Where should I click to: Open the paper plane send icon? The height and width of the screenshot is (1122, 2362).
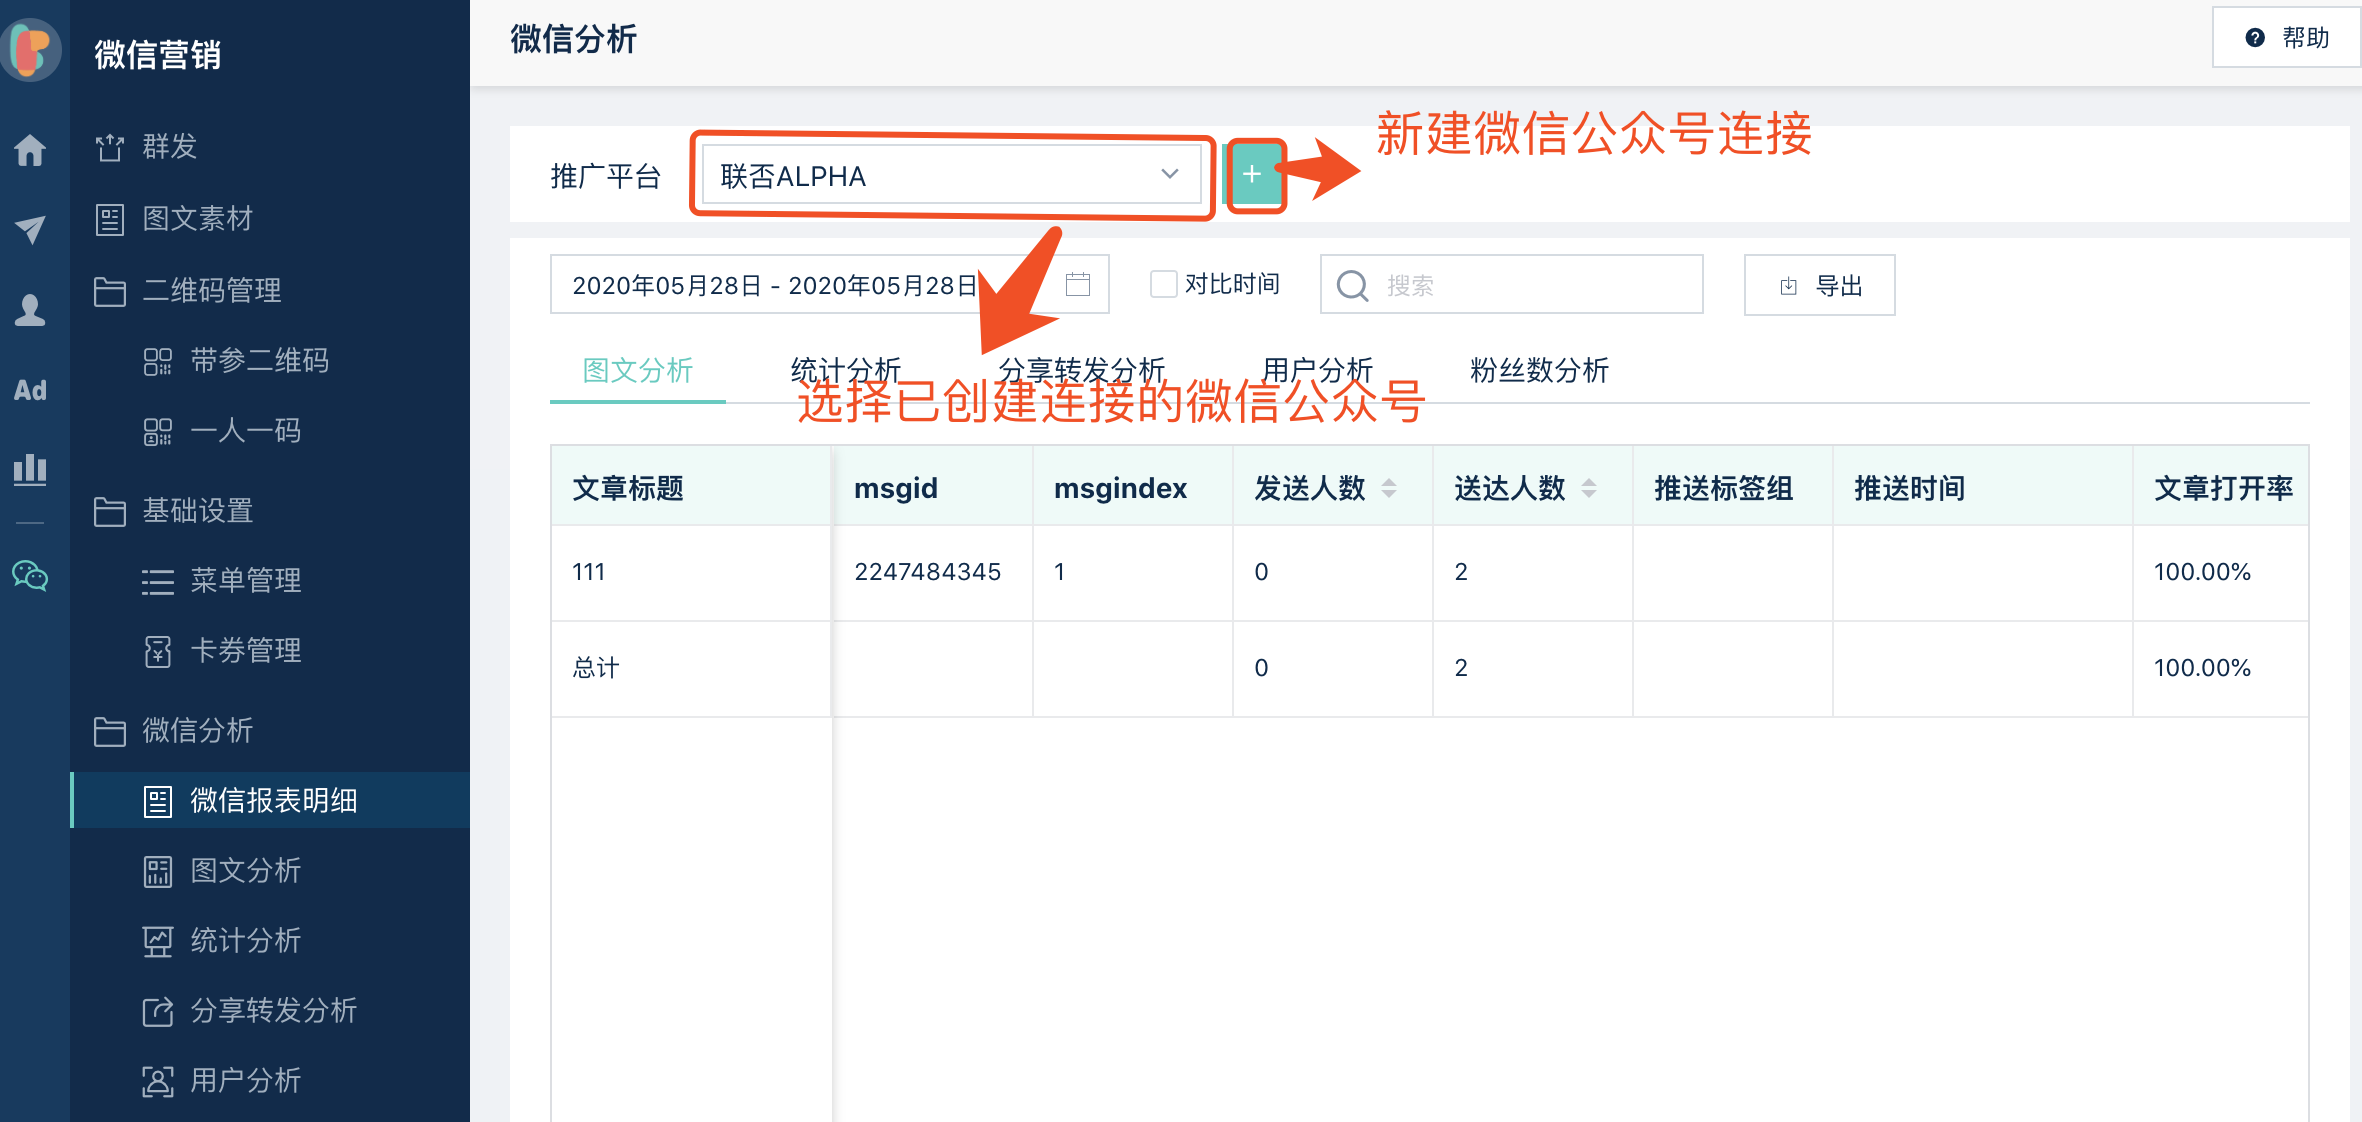coord(30,229)
